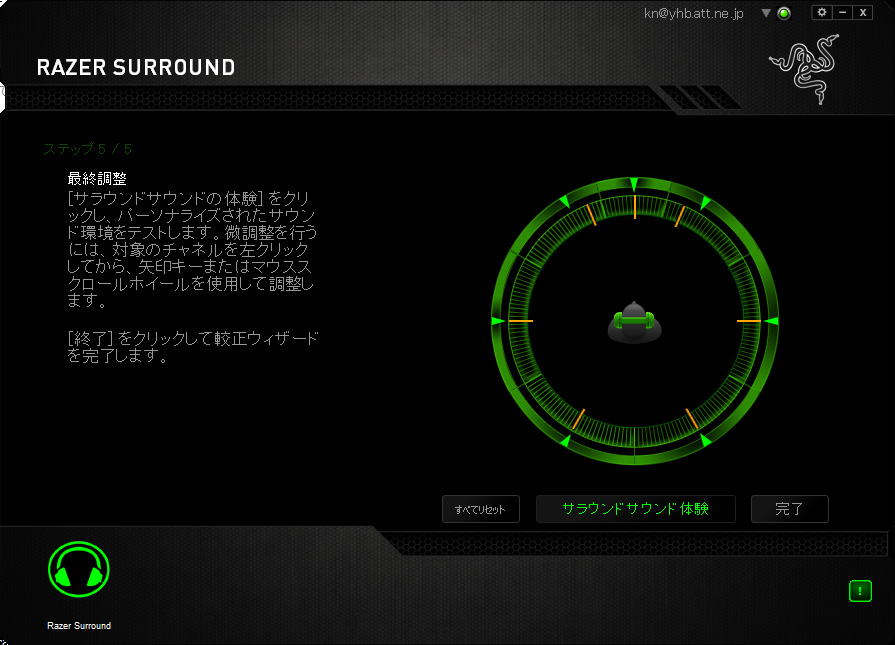Click the account email kn@yhb.att.ne.jp
This screenshot has width=895, height=645.
click(693, 14)
